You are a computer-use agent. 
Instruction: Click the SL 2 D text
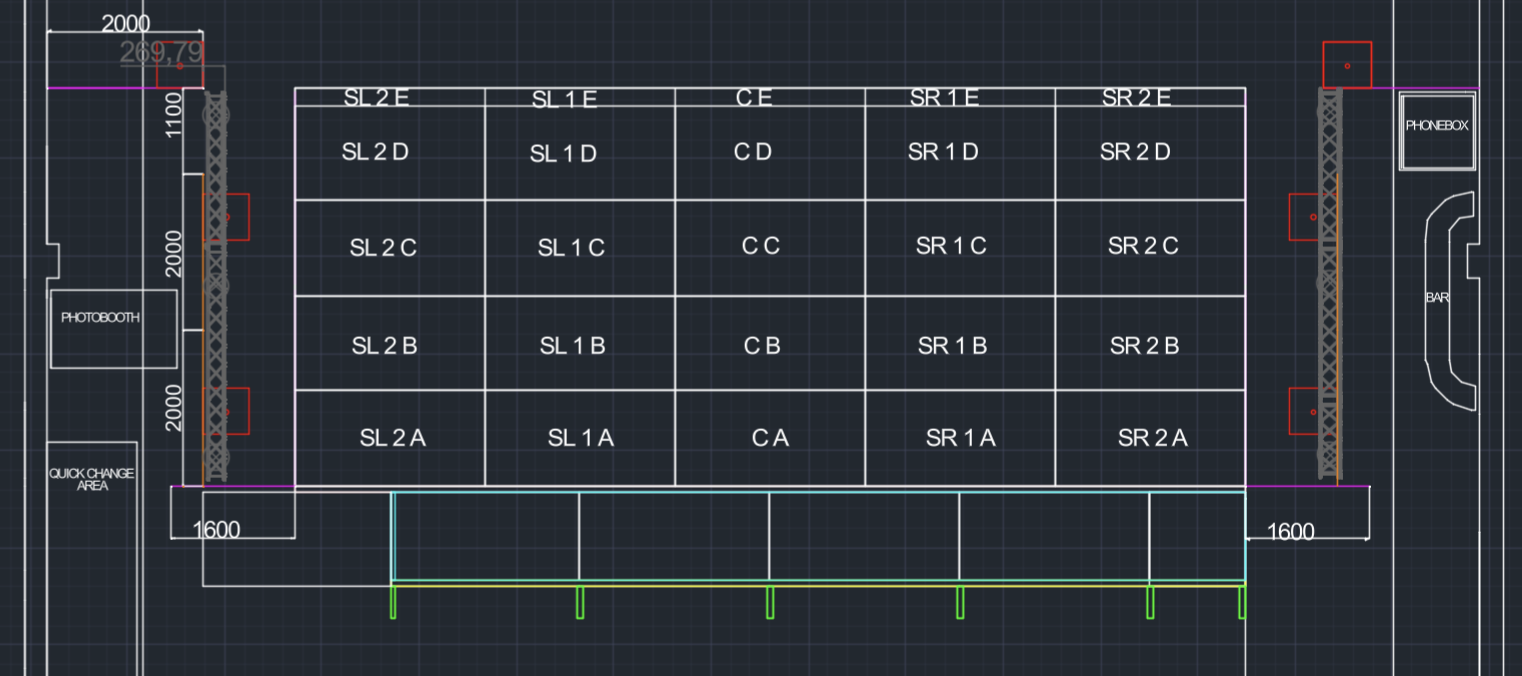375,152
